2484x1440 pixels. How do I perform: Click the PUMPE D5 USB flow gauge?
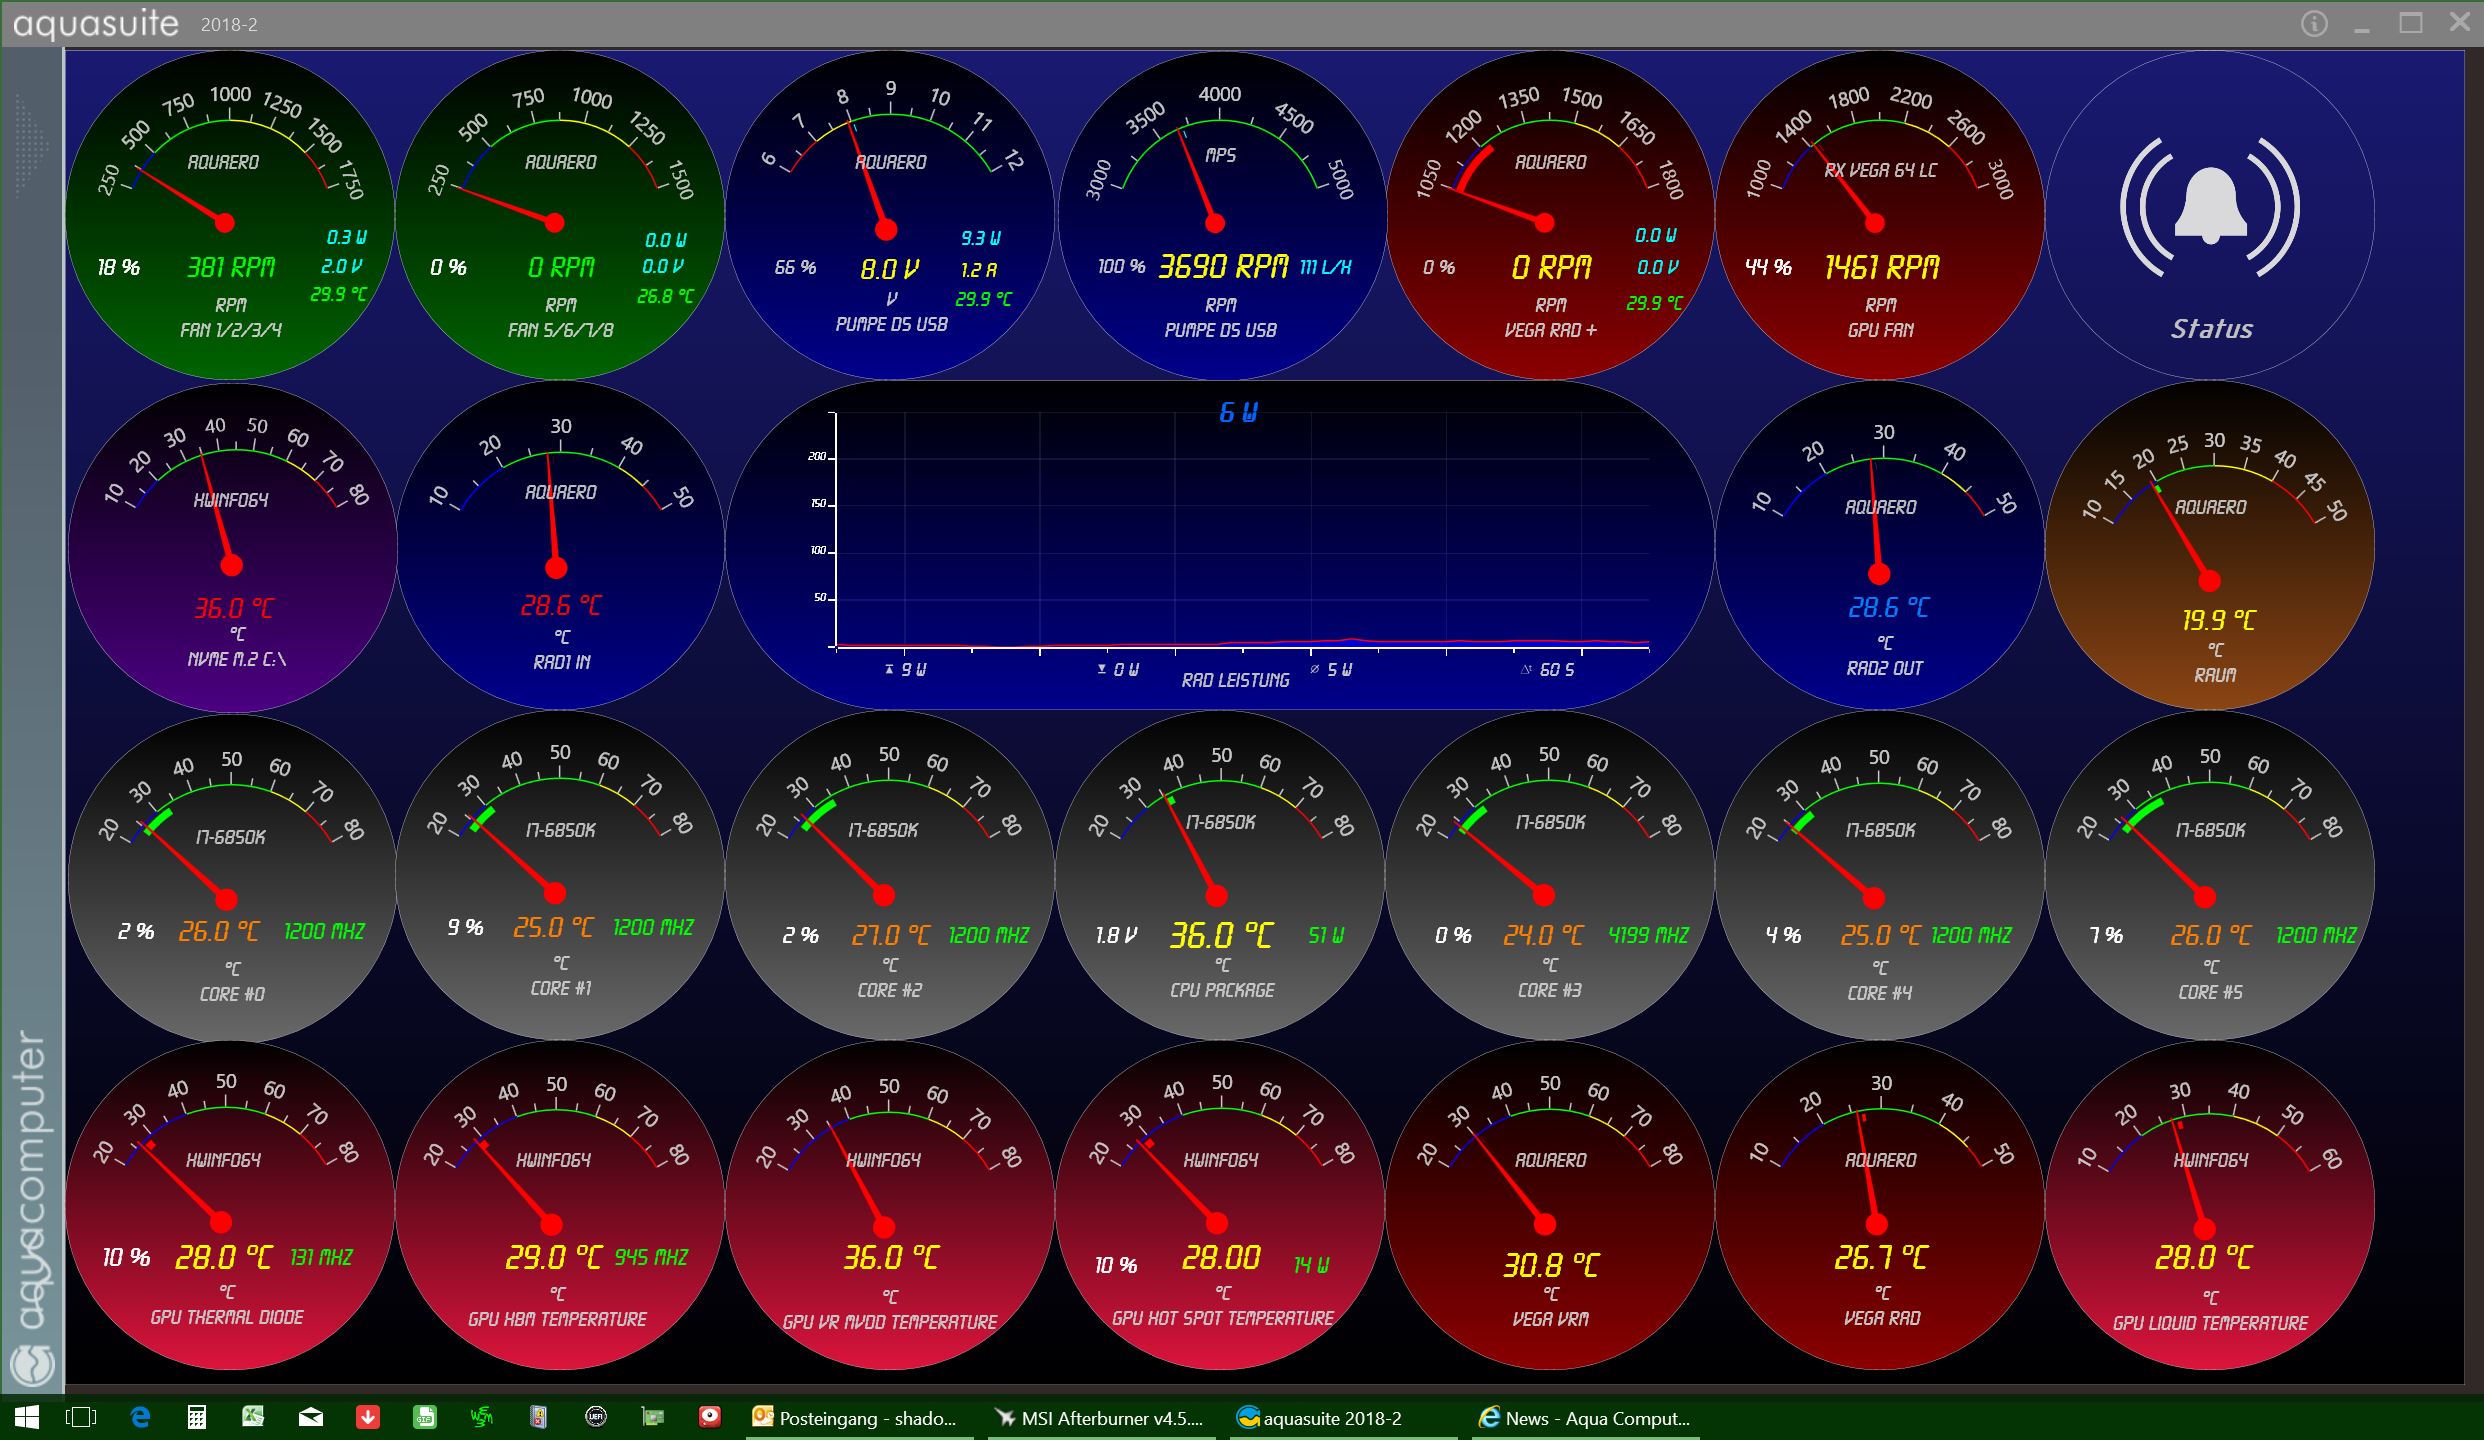1220,215
